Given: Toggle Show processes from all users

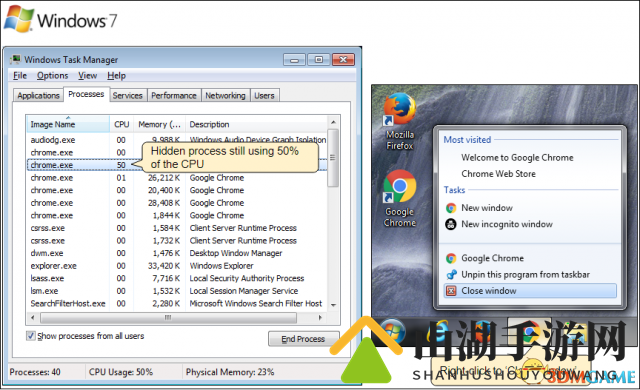Looking at the screenshot, I should (x=31, y=336).
